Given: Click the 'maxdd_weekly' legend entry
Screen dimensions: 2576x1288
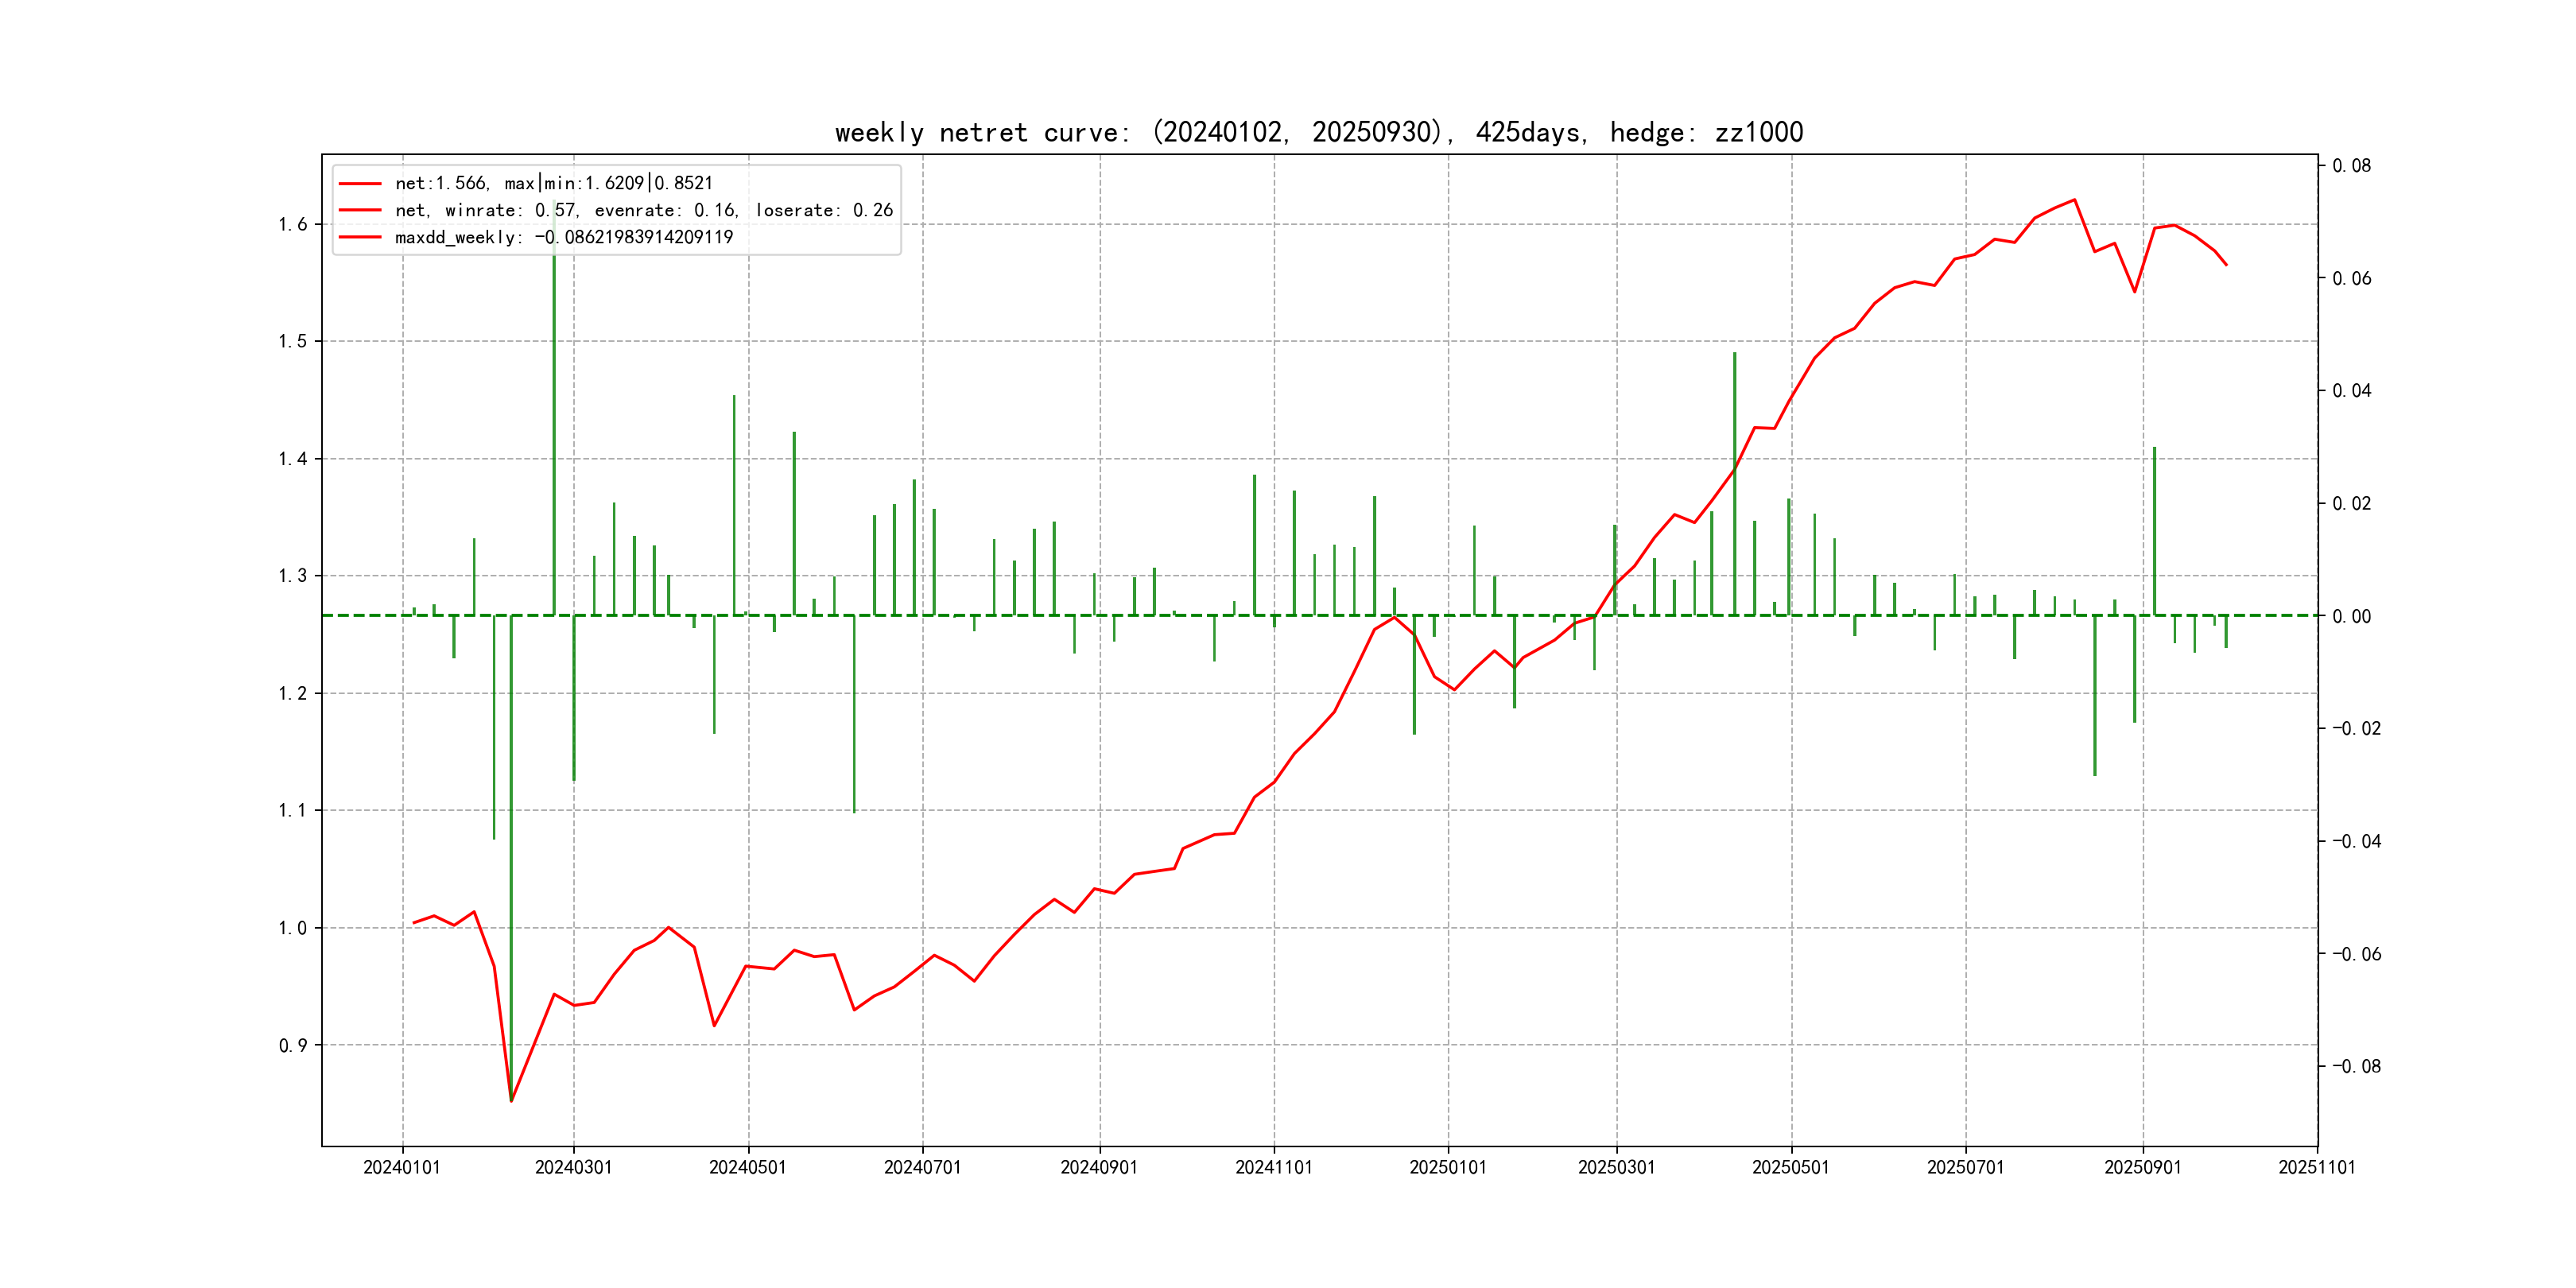Looking at the screenshot, I should click(x=563, y=237).
